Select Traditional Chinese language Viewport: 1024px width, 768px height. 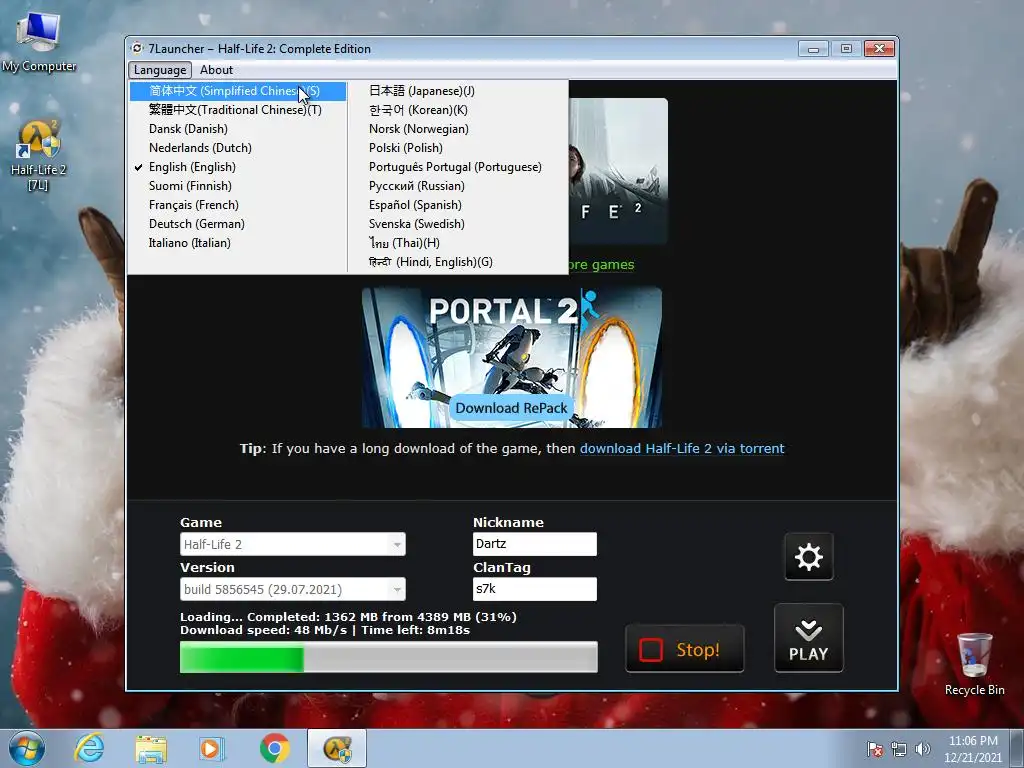tap(238, 110)
